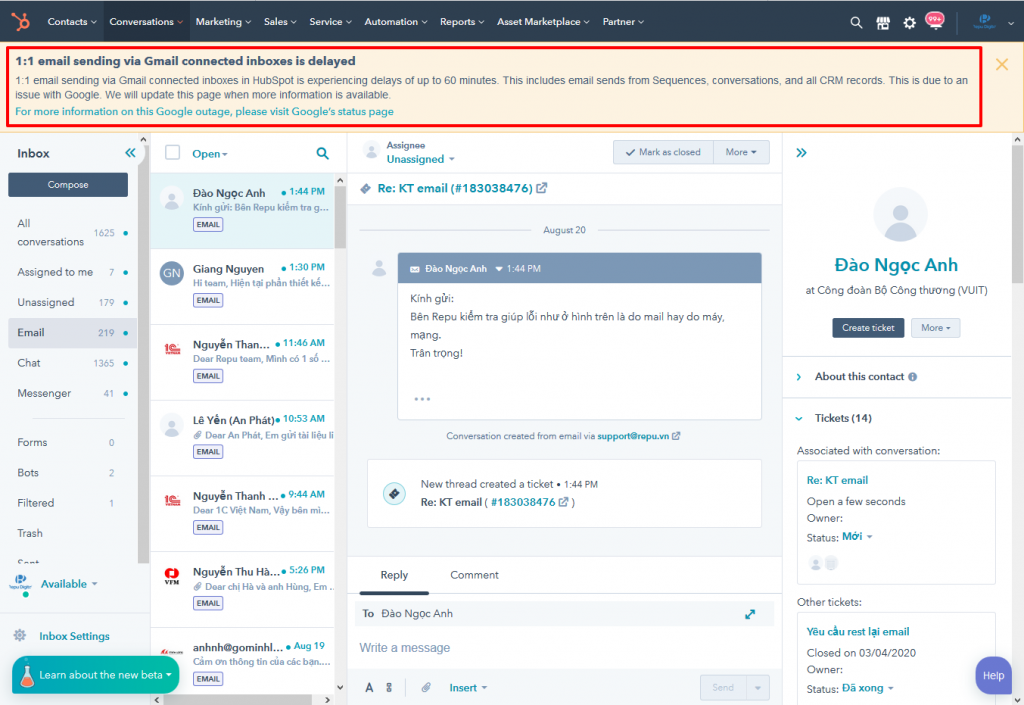
Task: Switch to the Comment tab
Action: pos(474,575)
